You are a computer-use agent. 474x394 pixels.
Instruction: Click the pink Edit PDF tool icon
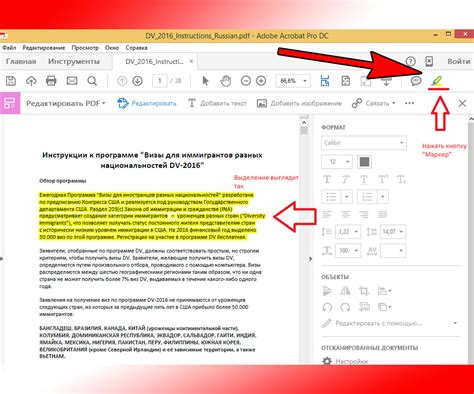tap(10, 103)
